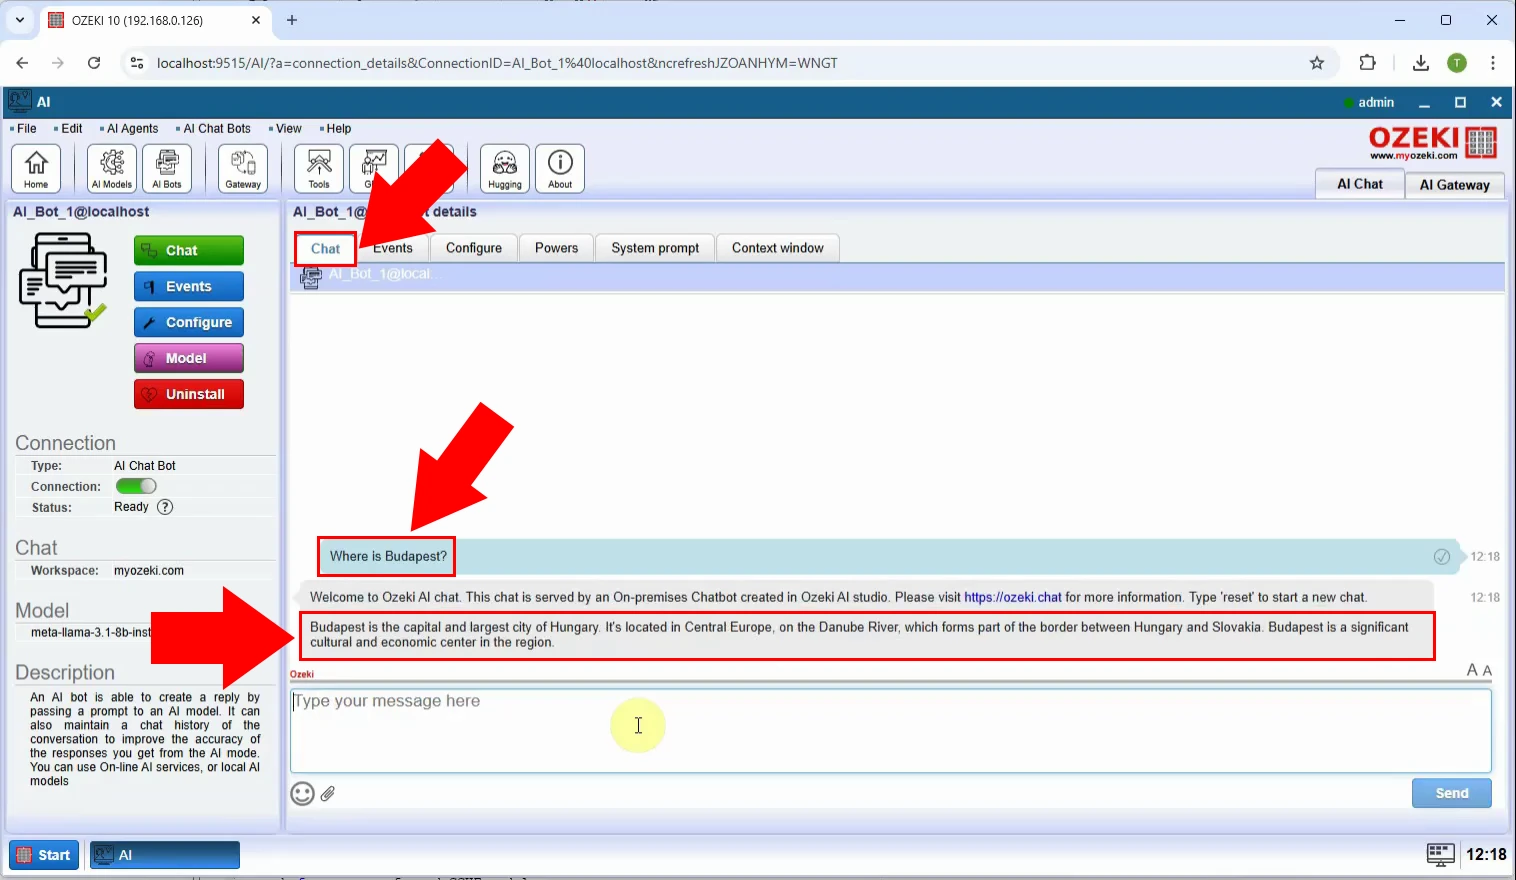Viewport: 1516px width, 880px height.
Task: Open the https://ozeki.chat link
Action: tap(1013, 597)
